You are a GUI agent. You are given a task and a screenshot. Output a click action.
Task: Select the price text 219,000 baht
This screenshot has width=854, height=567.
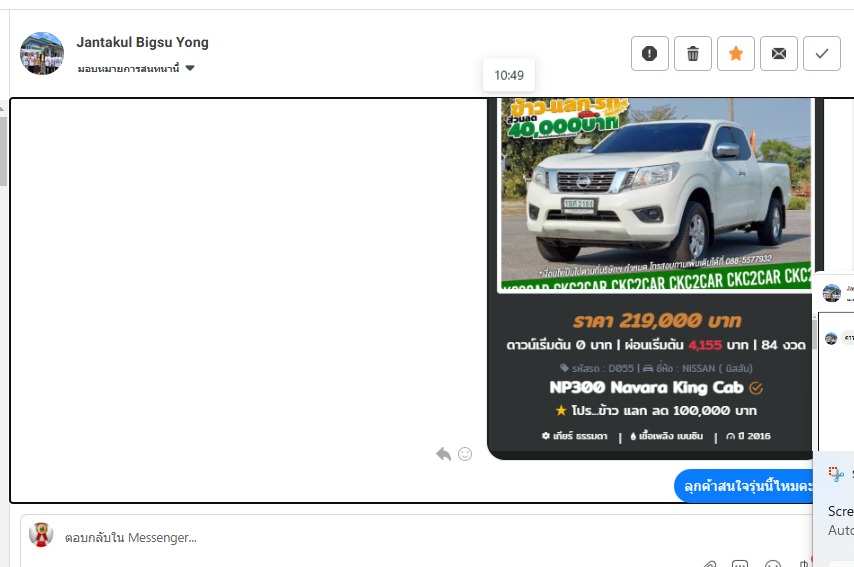pyautogui.click(x=656, y=320)
